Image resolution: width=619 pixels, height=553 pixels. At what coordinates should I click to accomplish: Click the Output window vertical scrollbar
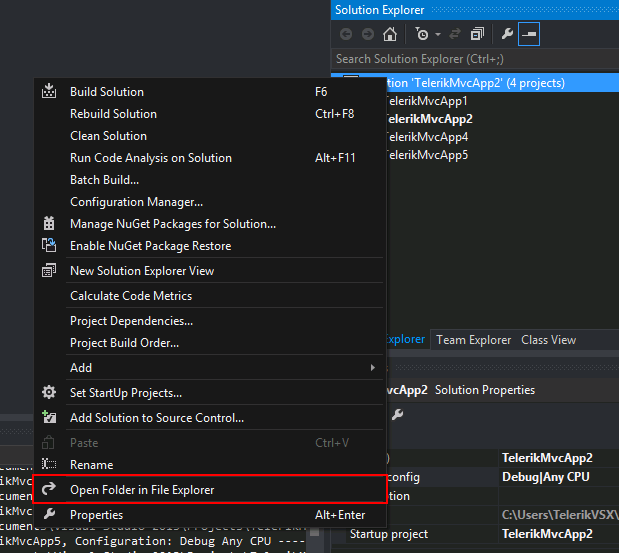coord(315,539)
